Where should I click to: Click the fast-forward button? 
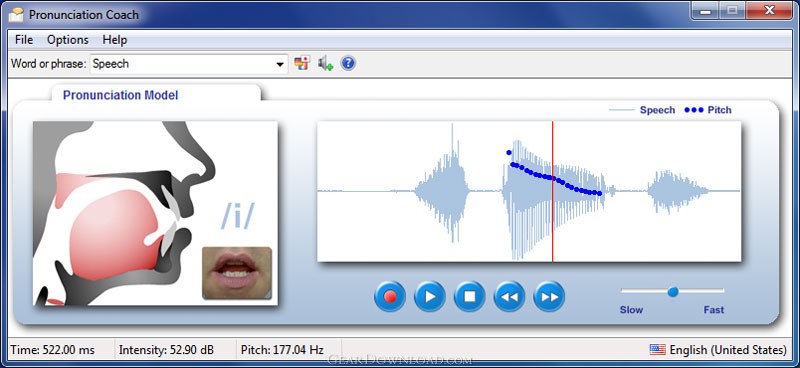point(549,297)
